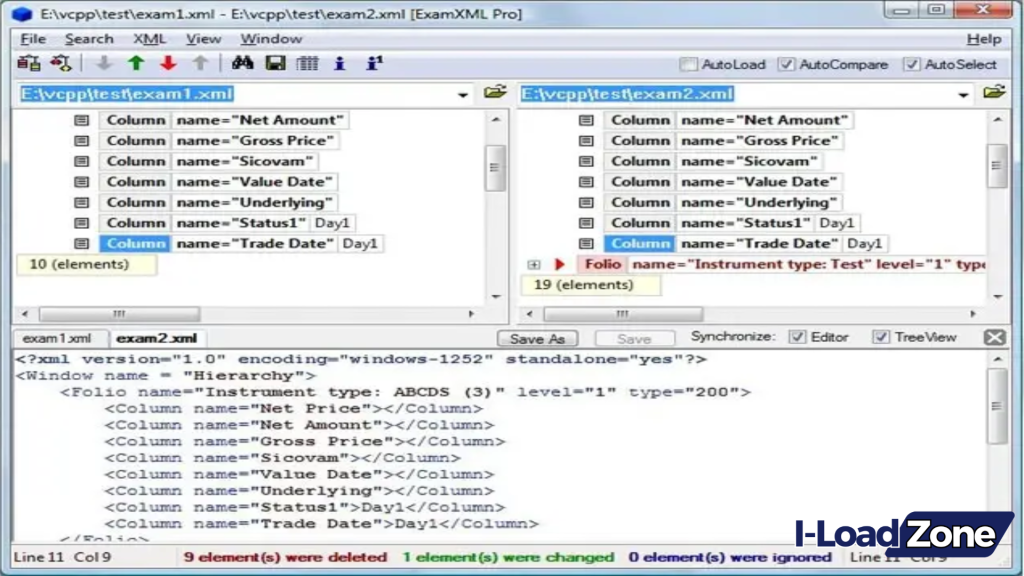
Task: Open the exam1.xml file path dropdown
Action: click(462, 93)
